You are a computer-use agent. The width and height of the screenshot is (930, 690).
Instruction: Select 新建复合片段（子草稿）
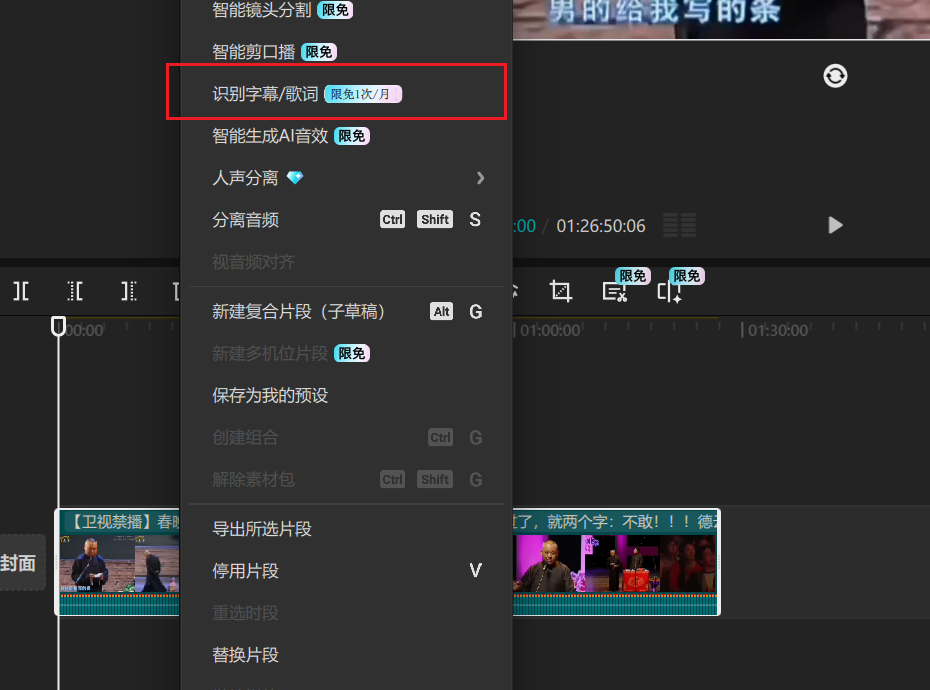(x=346, y=311)
